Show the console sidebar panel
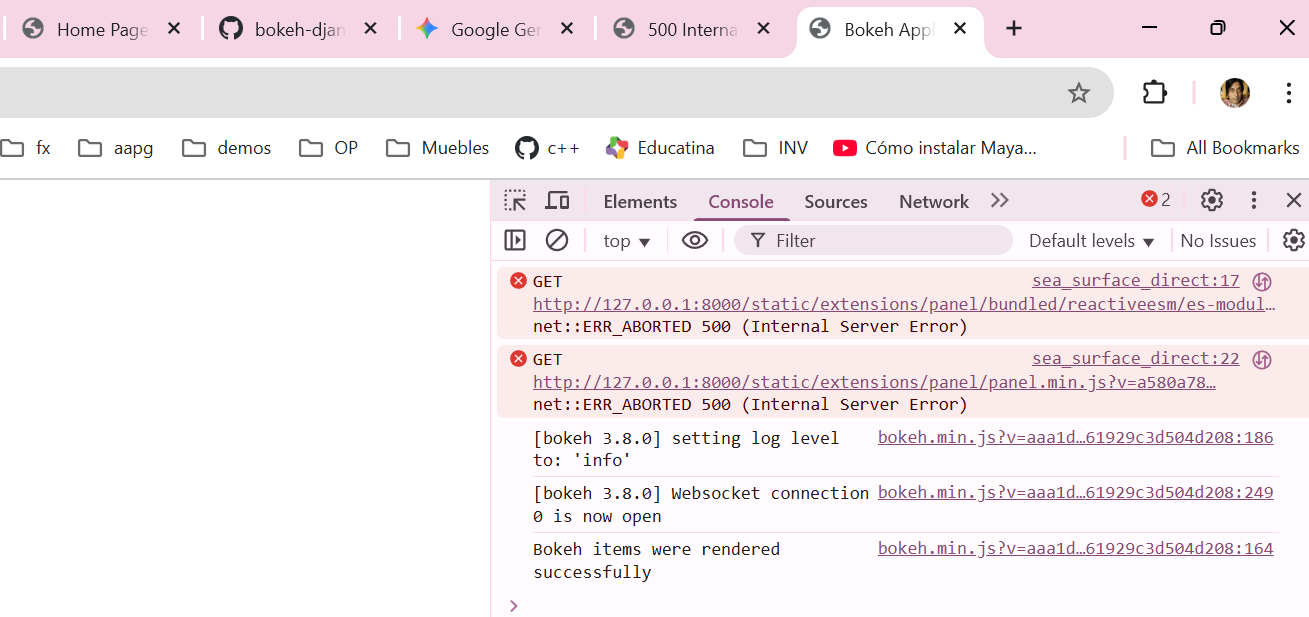 pos(515,240)
